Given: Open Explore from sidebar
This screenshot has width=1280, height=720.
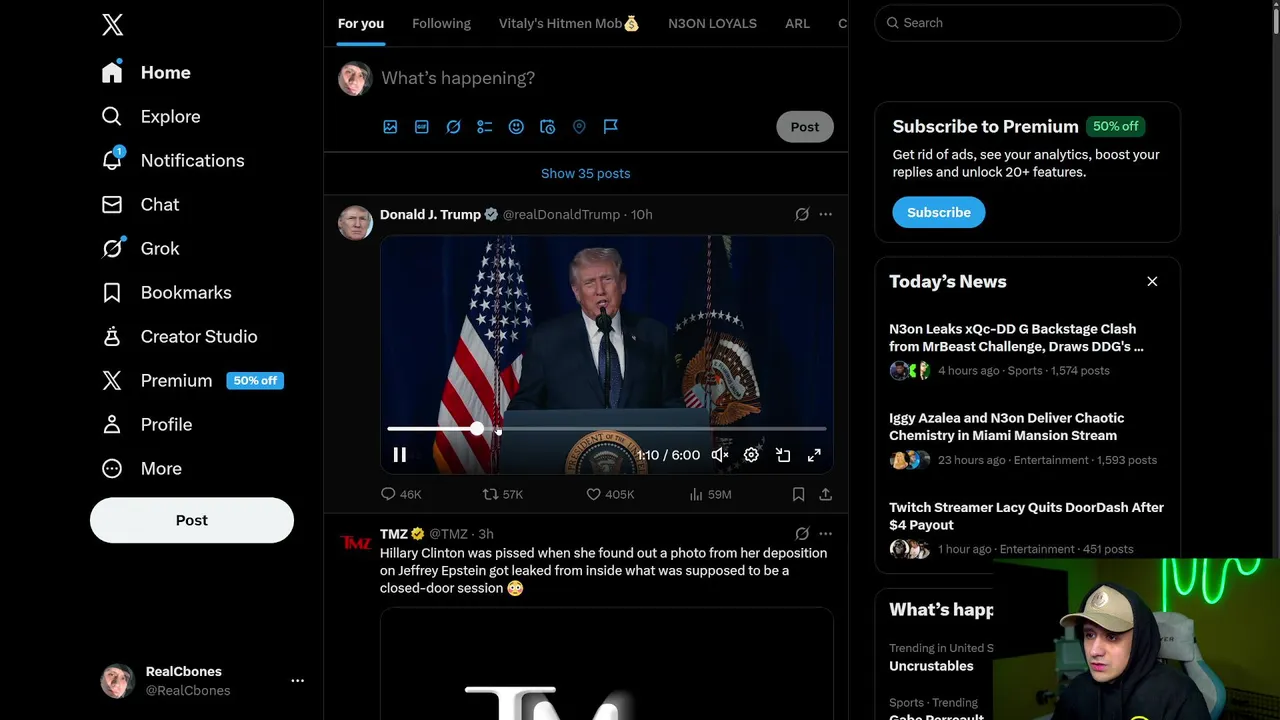Looking at the screenshot, I should coord(151,117).
